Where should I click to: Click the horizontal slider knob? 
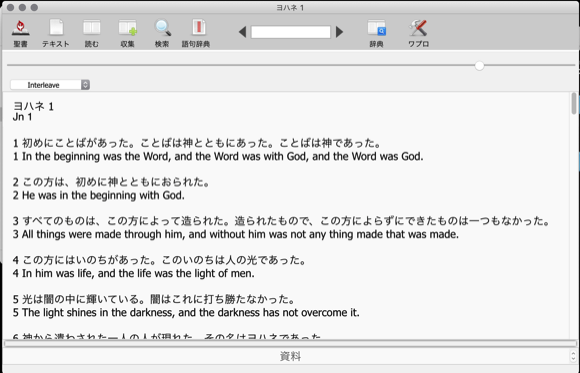479,66
